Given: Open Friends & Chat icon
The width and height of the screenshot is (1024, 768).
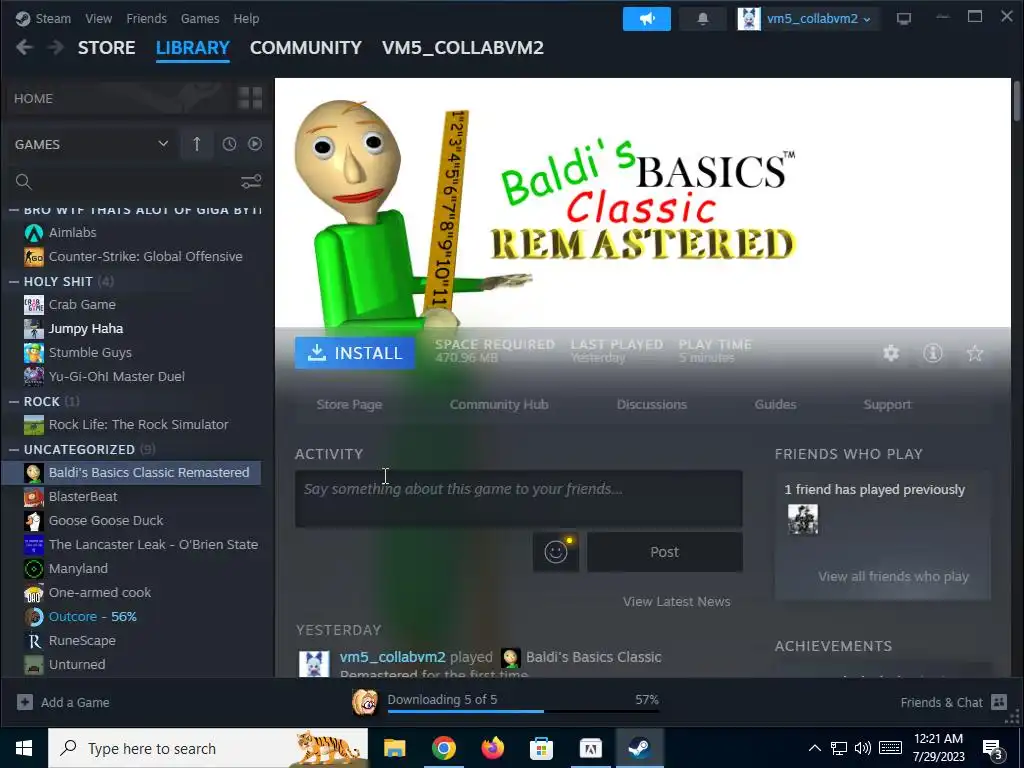Looking at the screenshot, I should click(x=999, y=702).
